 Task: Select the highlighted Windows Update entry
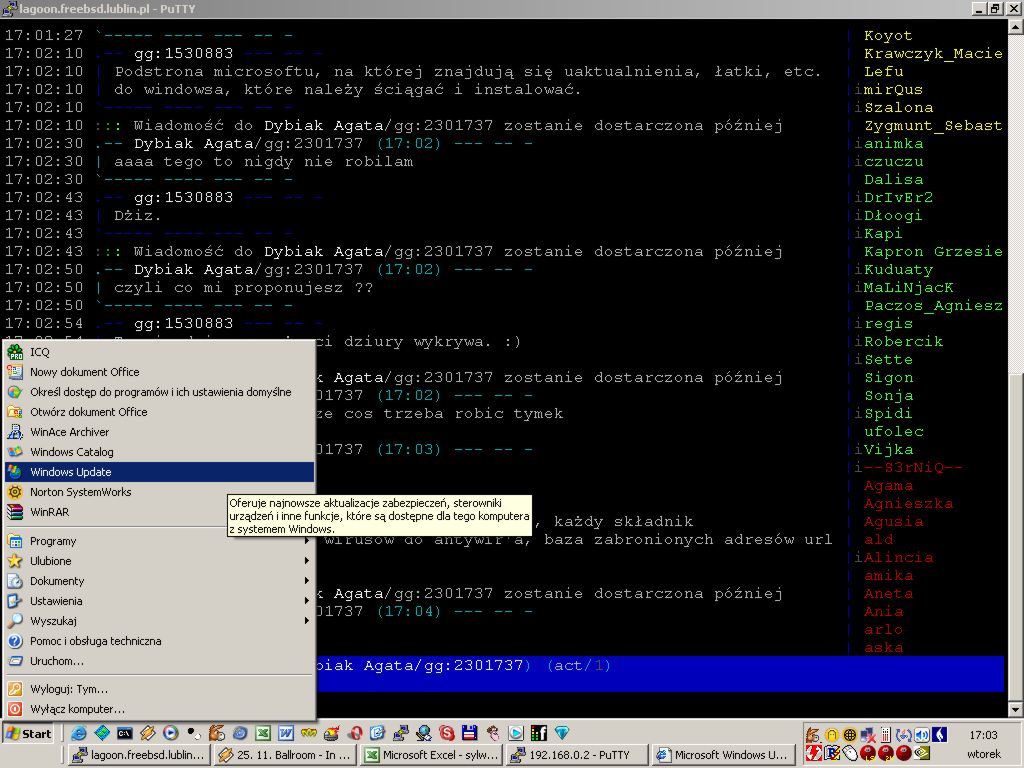click(x=159, y=472)
